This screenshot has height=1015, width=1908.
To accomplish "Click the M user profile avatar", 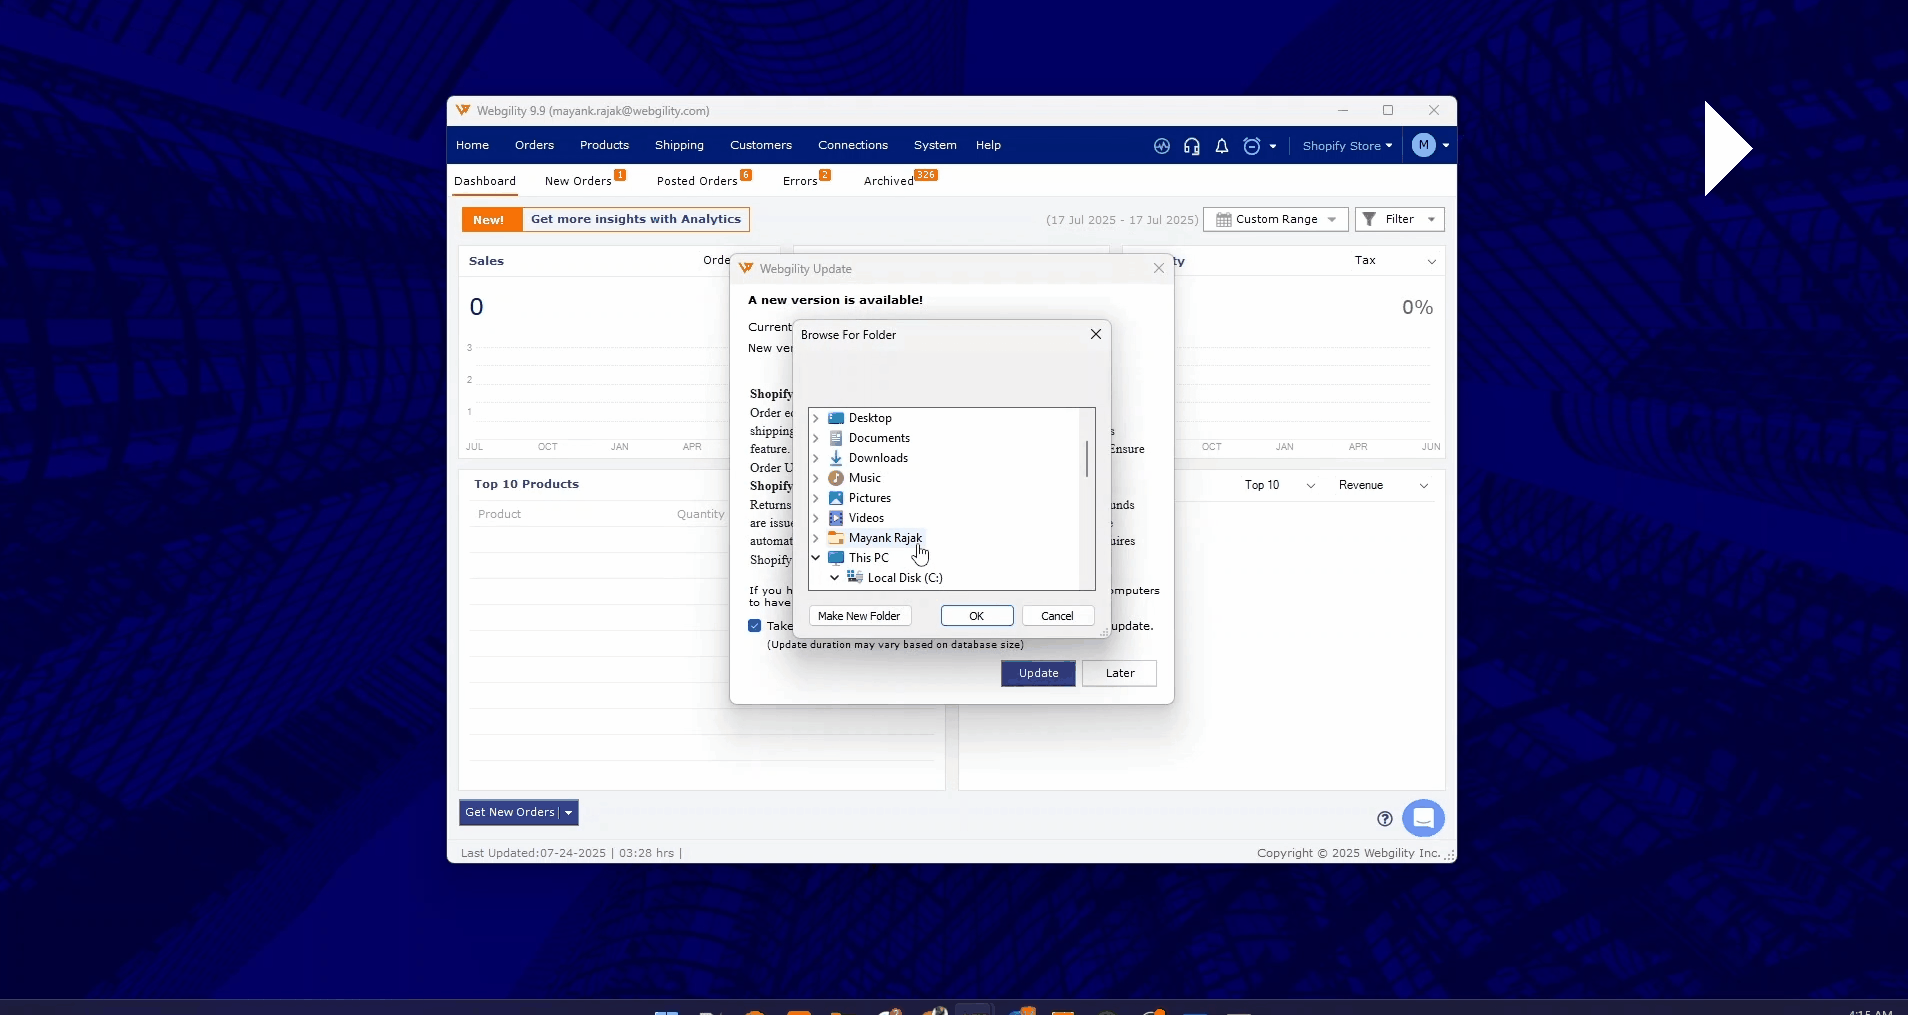I will pyautogui.click(x=1423, y=146).
